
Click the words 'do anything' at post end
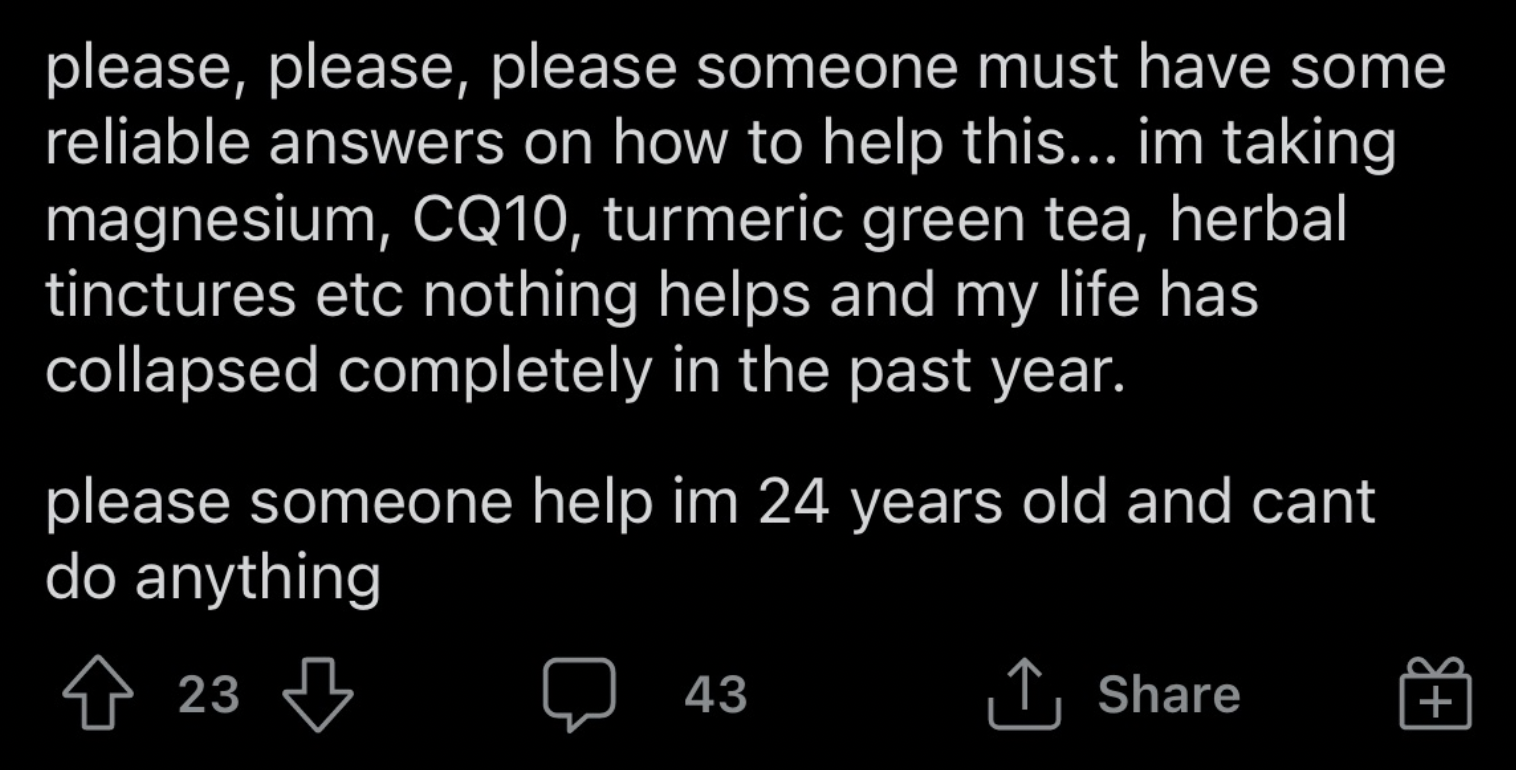point(213,579)
